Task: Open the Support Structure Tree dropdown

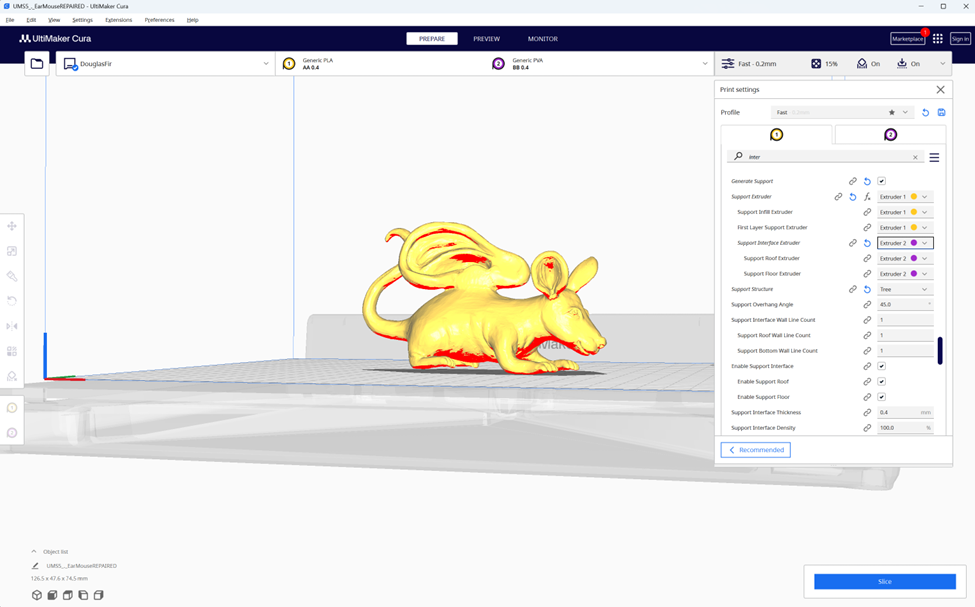Action: click(904, 289)
